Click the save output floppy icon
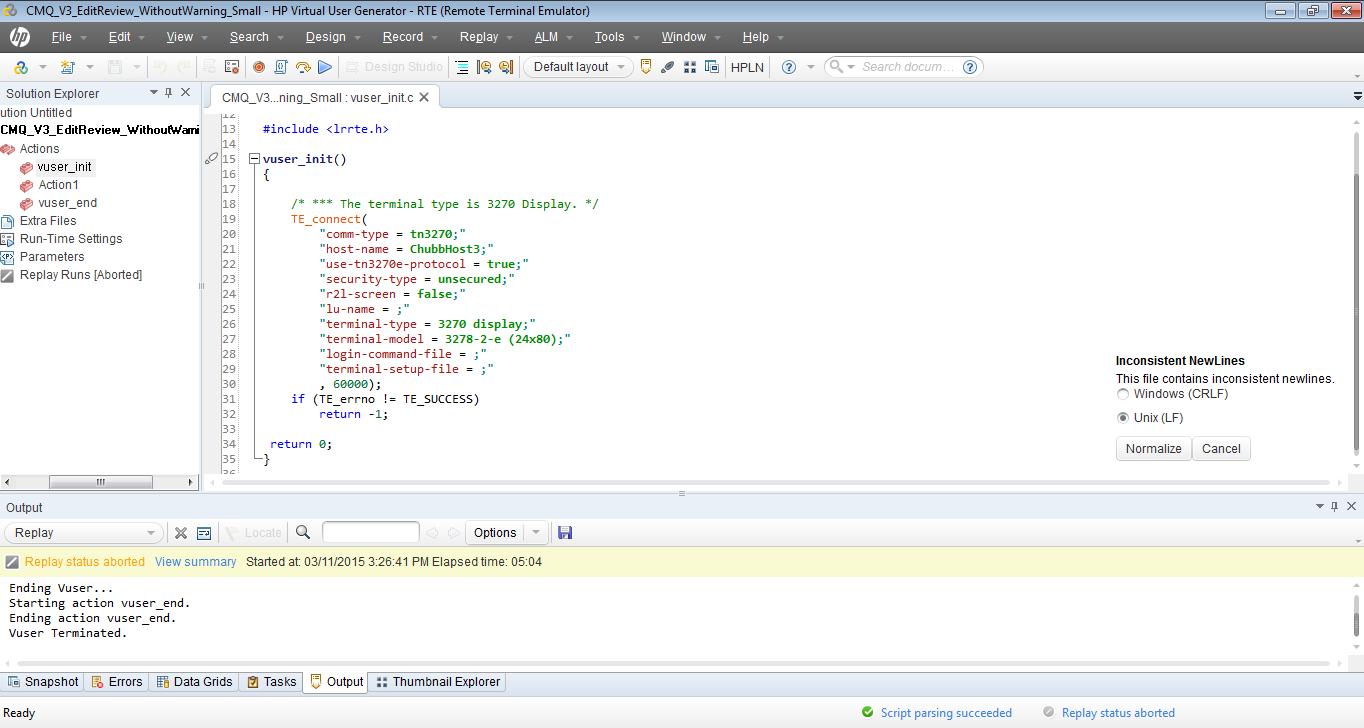This screenshot has height=728, width=1364. [x=565, y=533]
